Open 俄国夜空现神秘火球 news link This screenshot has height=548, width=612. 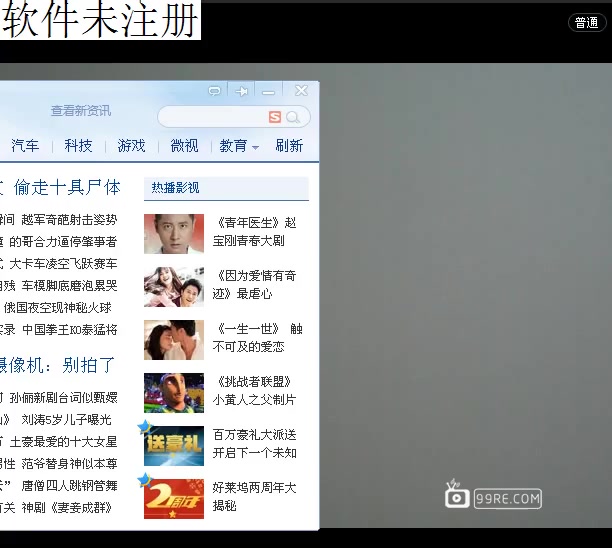(58, 308)
